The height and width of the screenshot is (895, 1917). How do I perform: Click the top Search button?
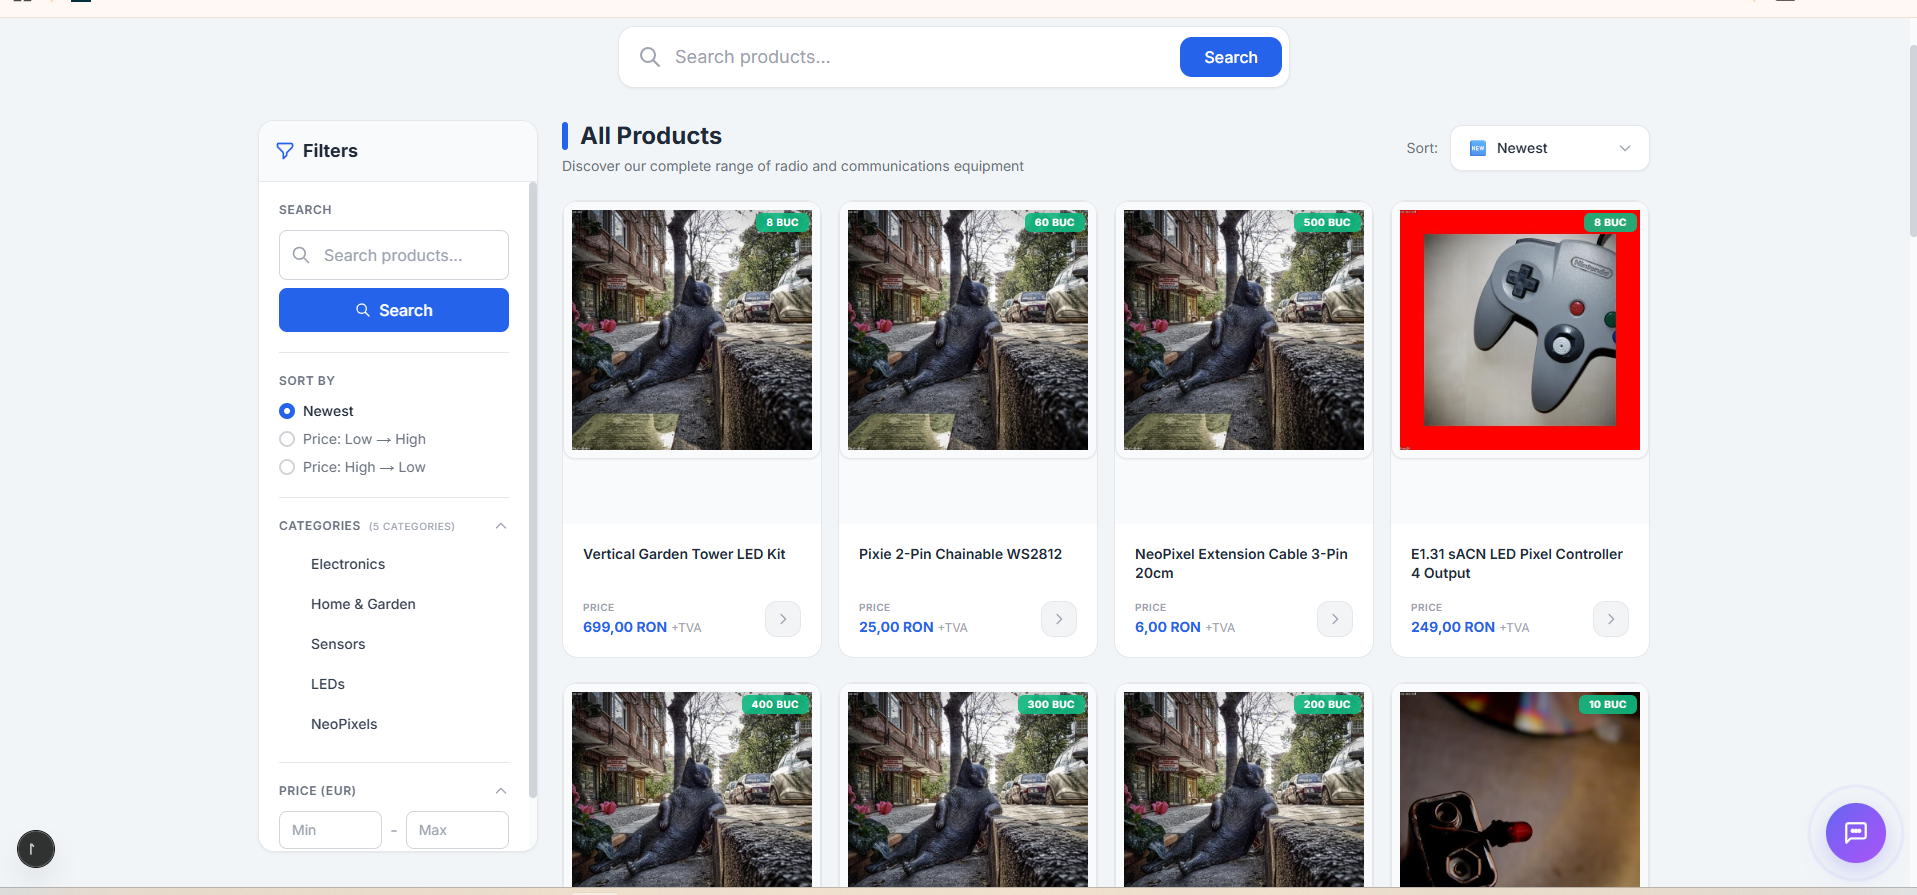1230,57
